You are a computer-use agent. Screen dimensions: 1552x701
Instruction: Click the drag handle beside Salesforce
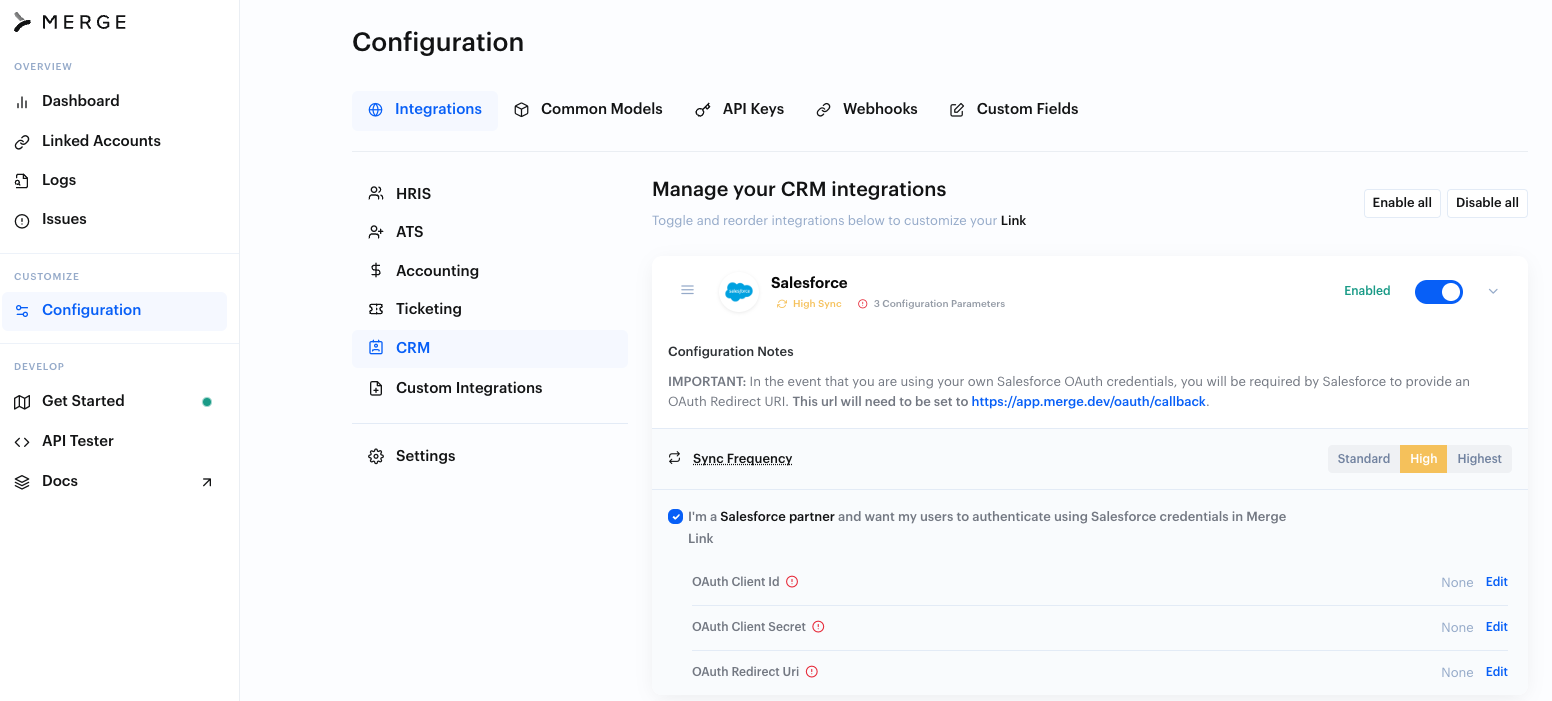pyautogui.click(x=687, y=290)
